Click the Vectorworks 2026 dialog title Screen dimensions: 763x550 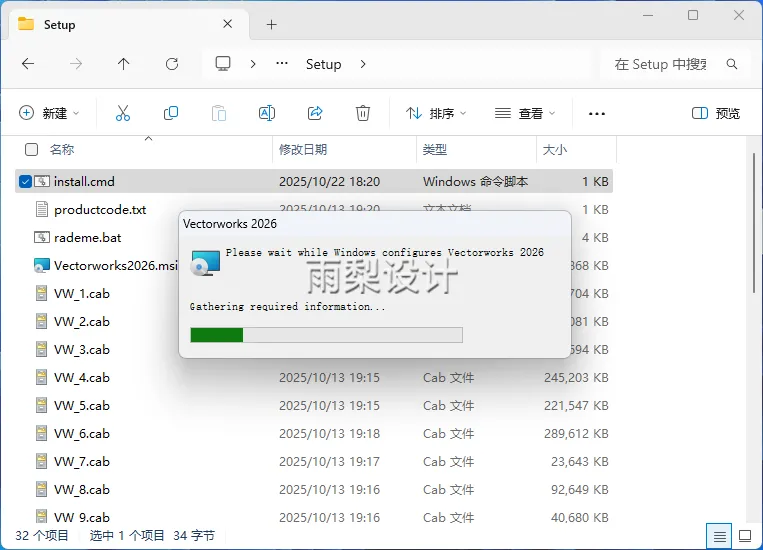coord(230,224)
